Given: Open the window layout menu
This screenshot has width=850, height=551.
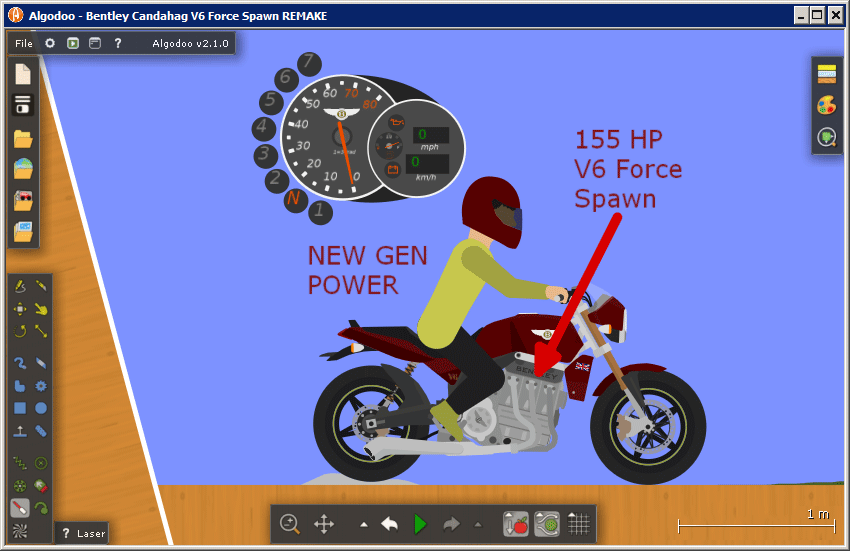Looking at the screenshot, I should click(x=95, y=43).
